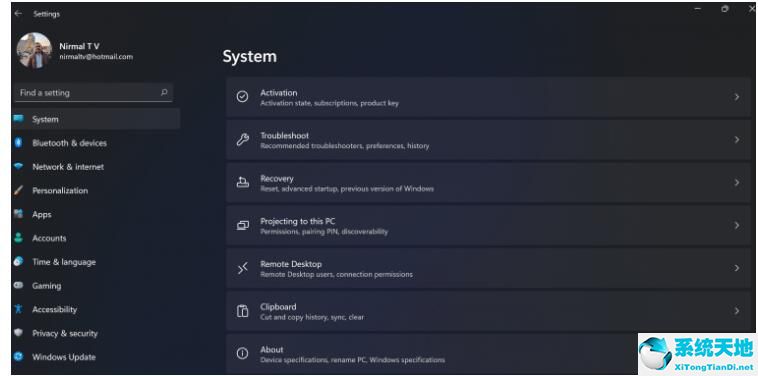Open the Recovery title
Screen dimensions: 758x376
[x=277, y=178]
